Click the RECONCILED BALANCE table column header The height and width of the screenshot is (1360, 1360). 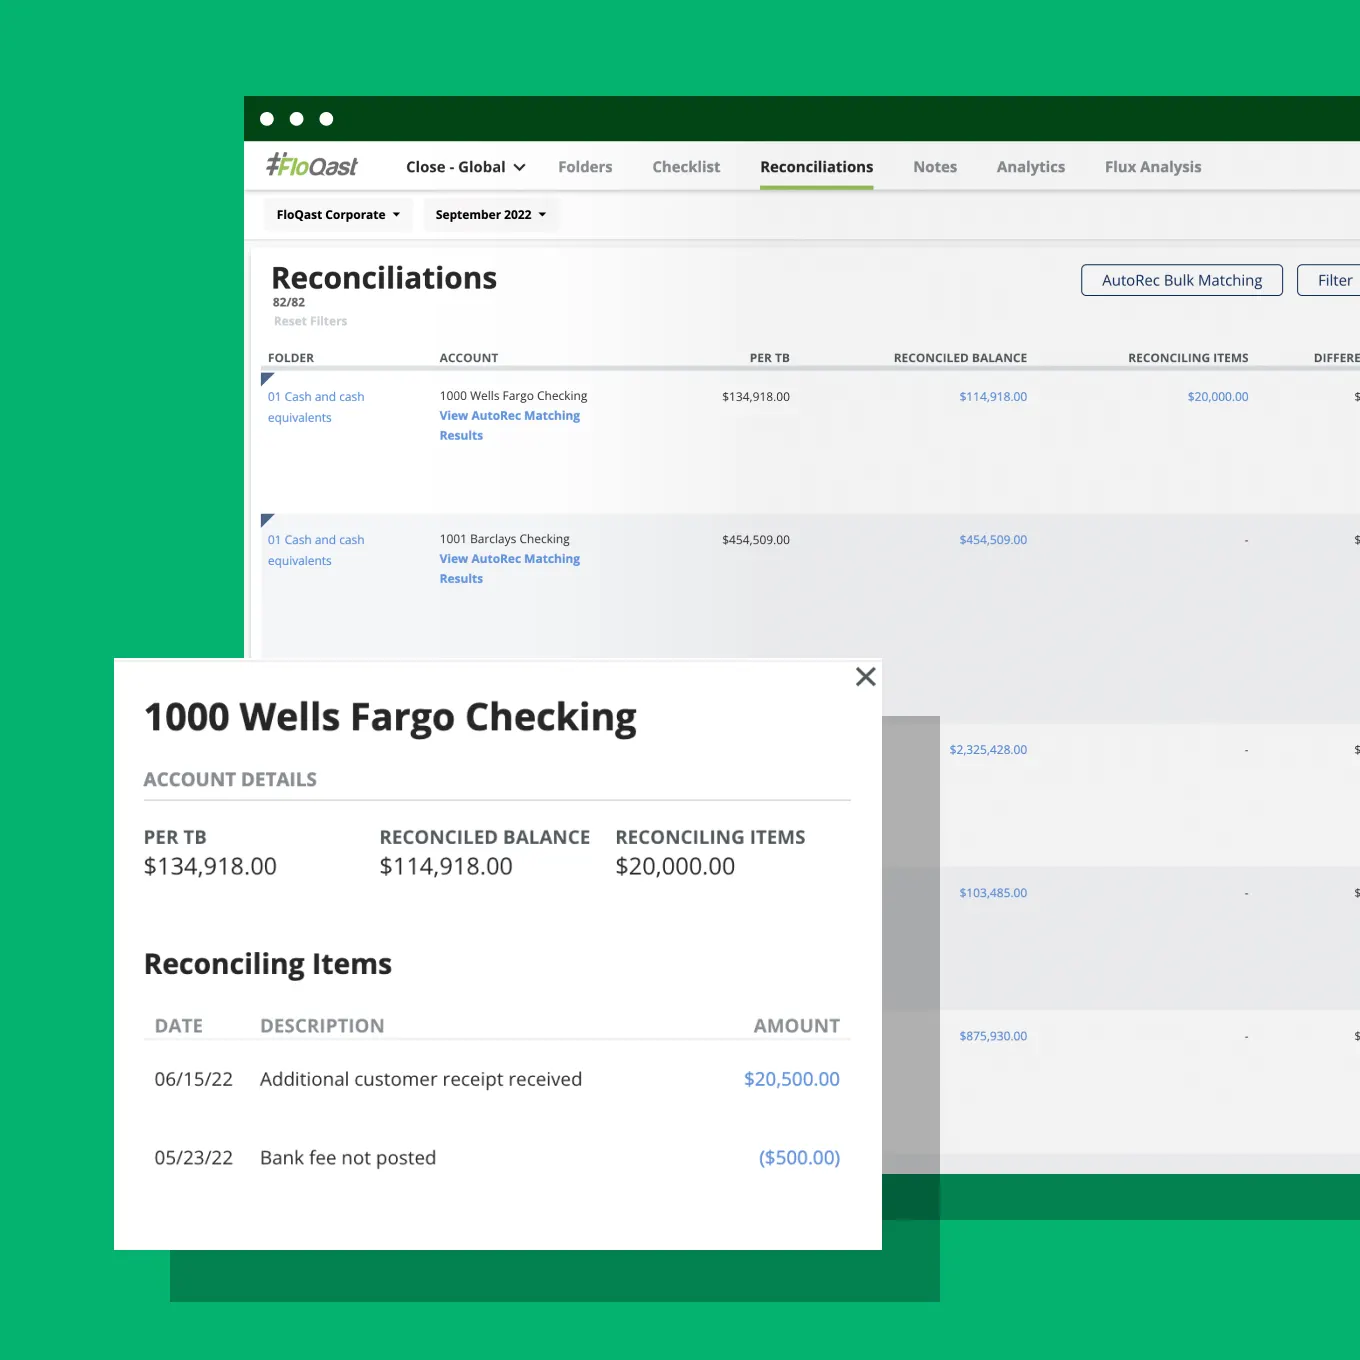pos(960,358)
